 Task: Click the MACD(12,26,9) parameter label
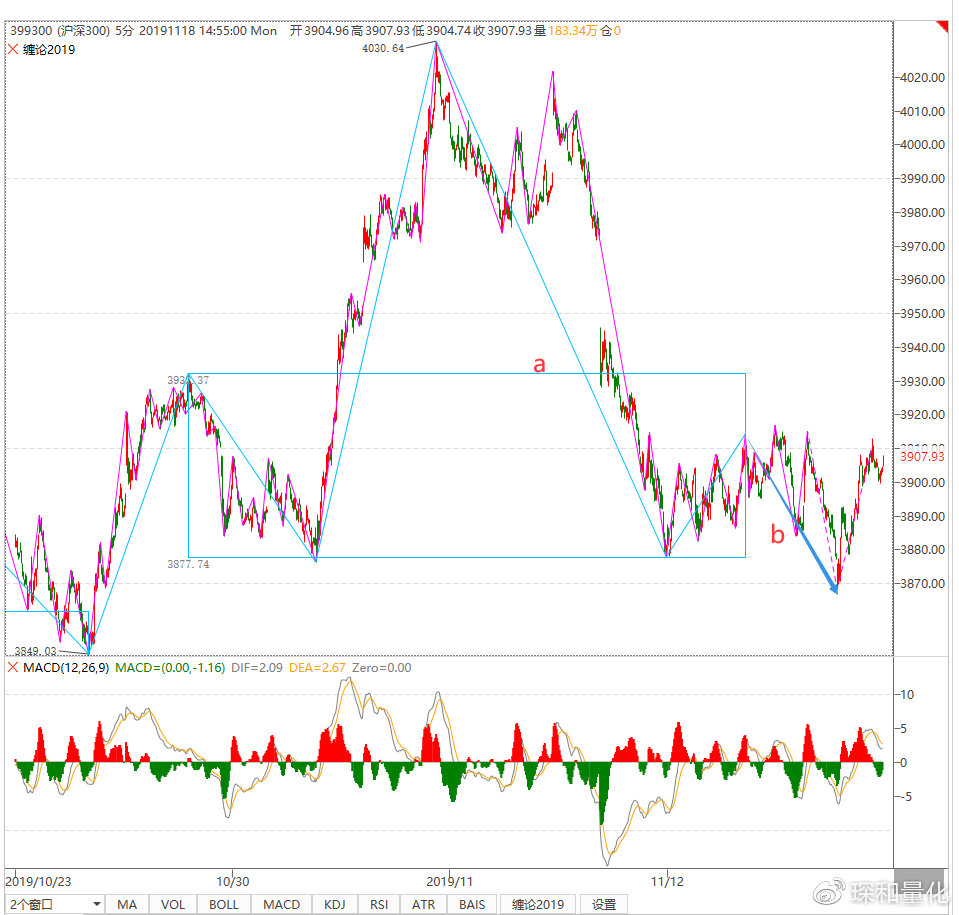(x=66, y=667)
